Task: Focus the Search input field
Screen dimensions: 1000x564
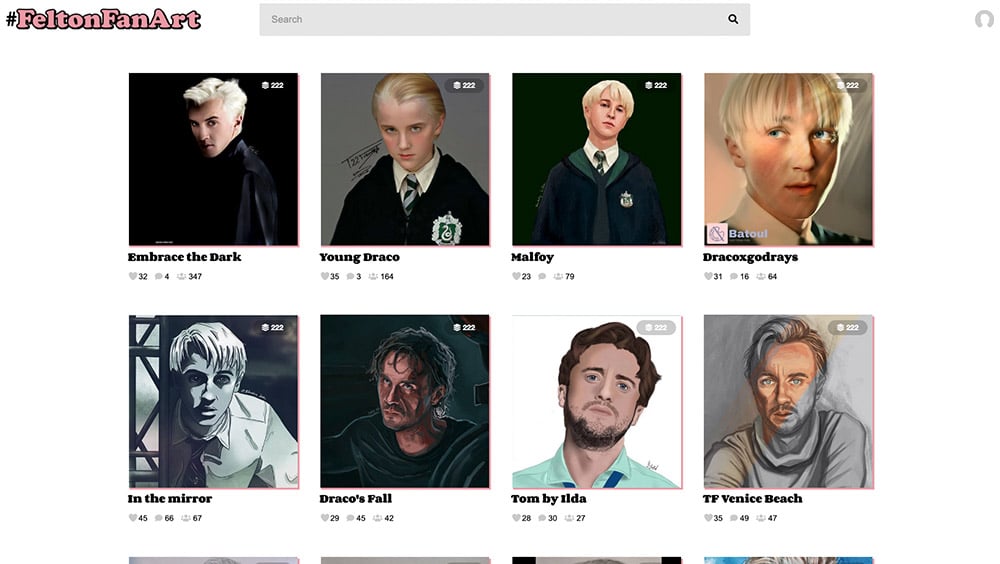Action: pyautogui.click(x=504, y=19)
